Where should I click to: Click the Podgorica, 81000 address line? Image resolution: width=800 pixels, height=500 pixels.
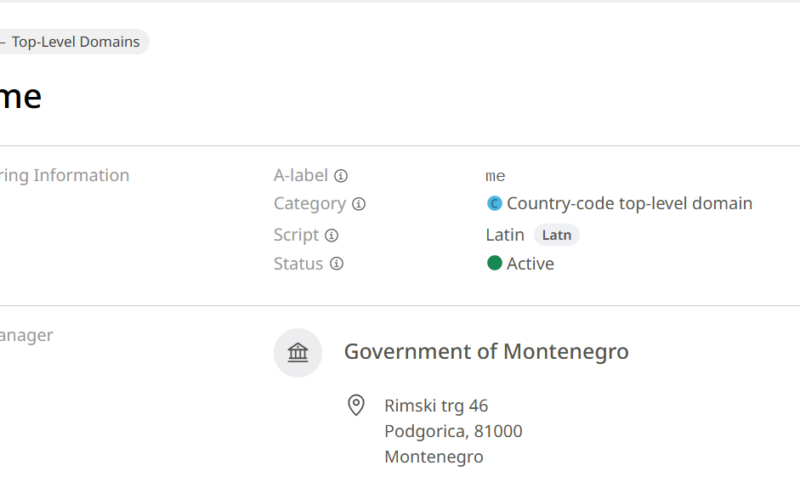tap(453, 431)
